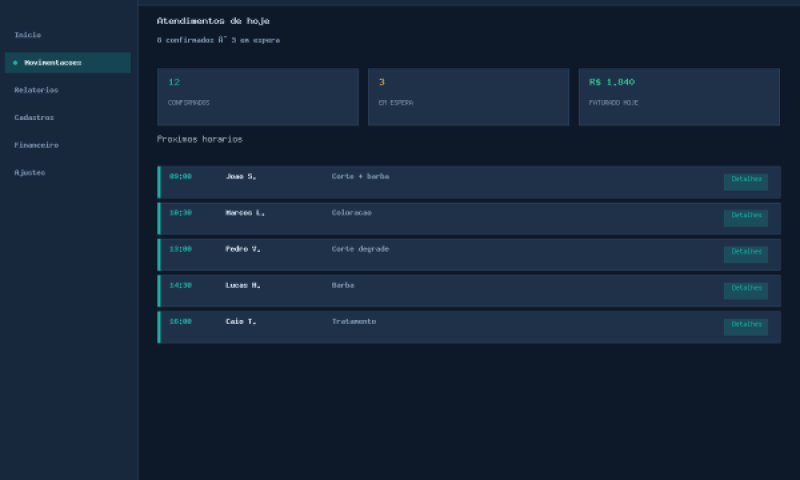Click the Barba service in Lucas row

(343, 285)
